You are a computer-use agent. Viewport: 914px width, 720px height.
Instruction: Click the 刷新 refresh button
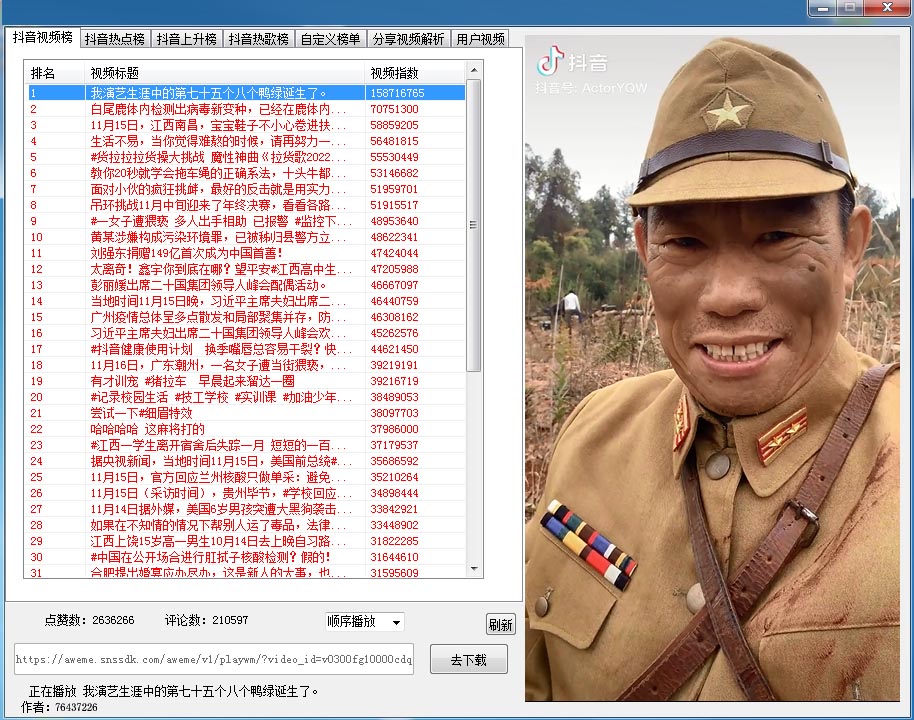tap(501, 625)
